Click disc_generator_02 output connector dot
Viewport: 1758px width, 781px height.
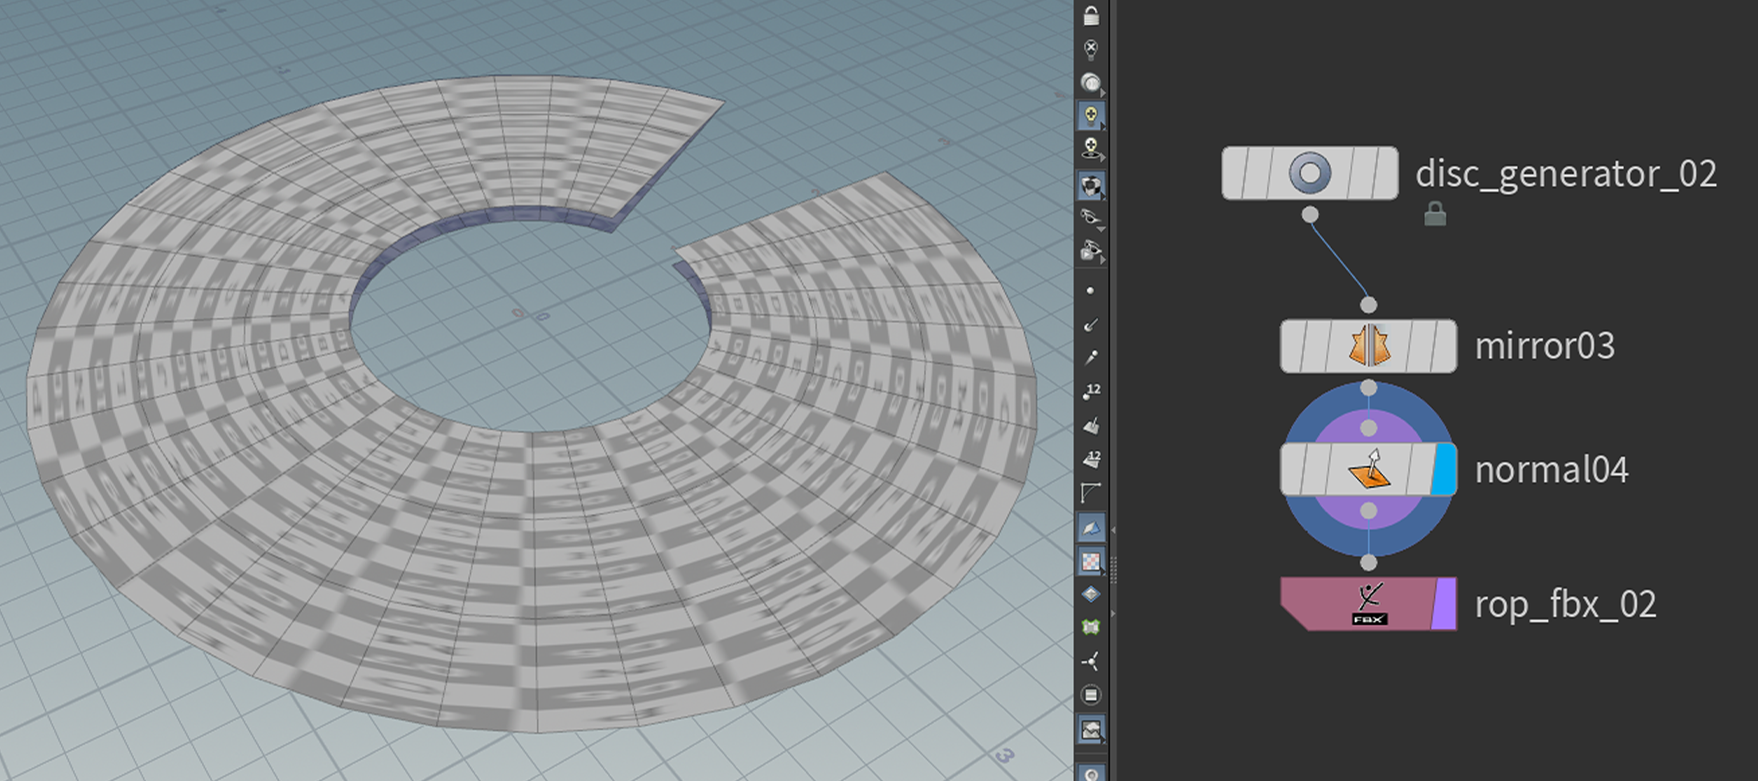(x=1310, y=214)
